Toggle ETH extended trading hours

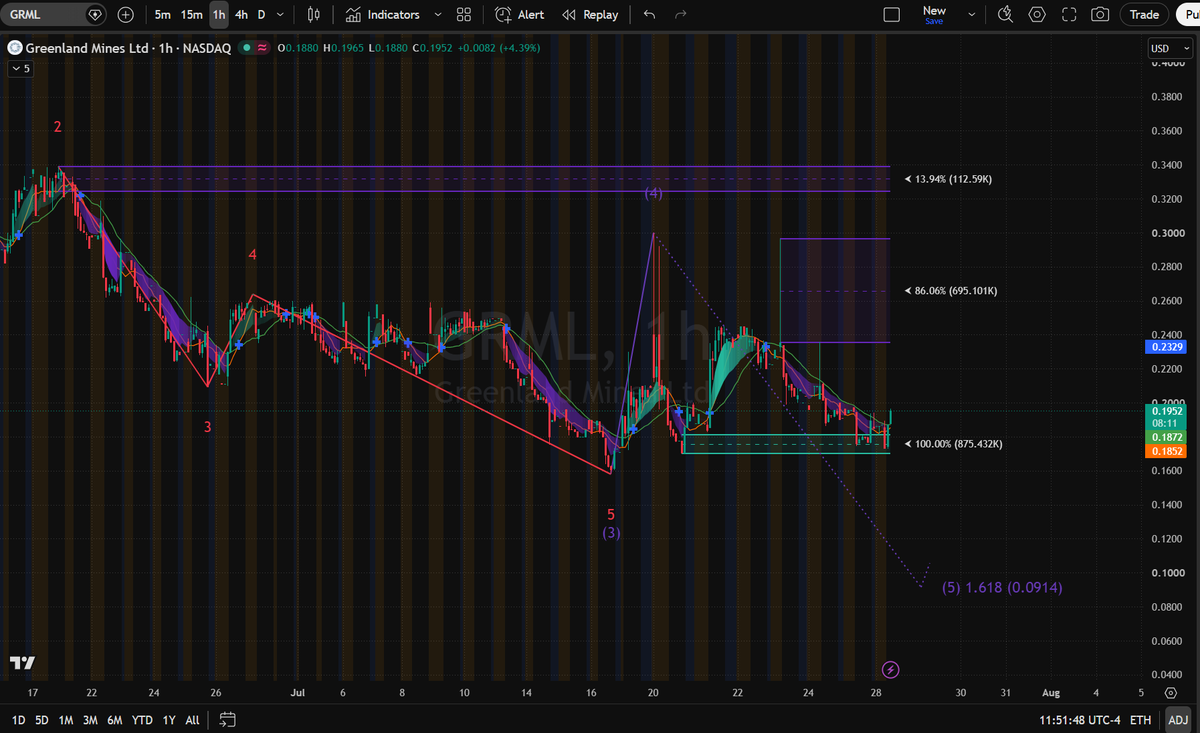tap(1140, 719)
